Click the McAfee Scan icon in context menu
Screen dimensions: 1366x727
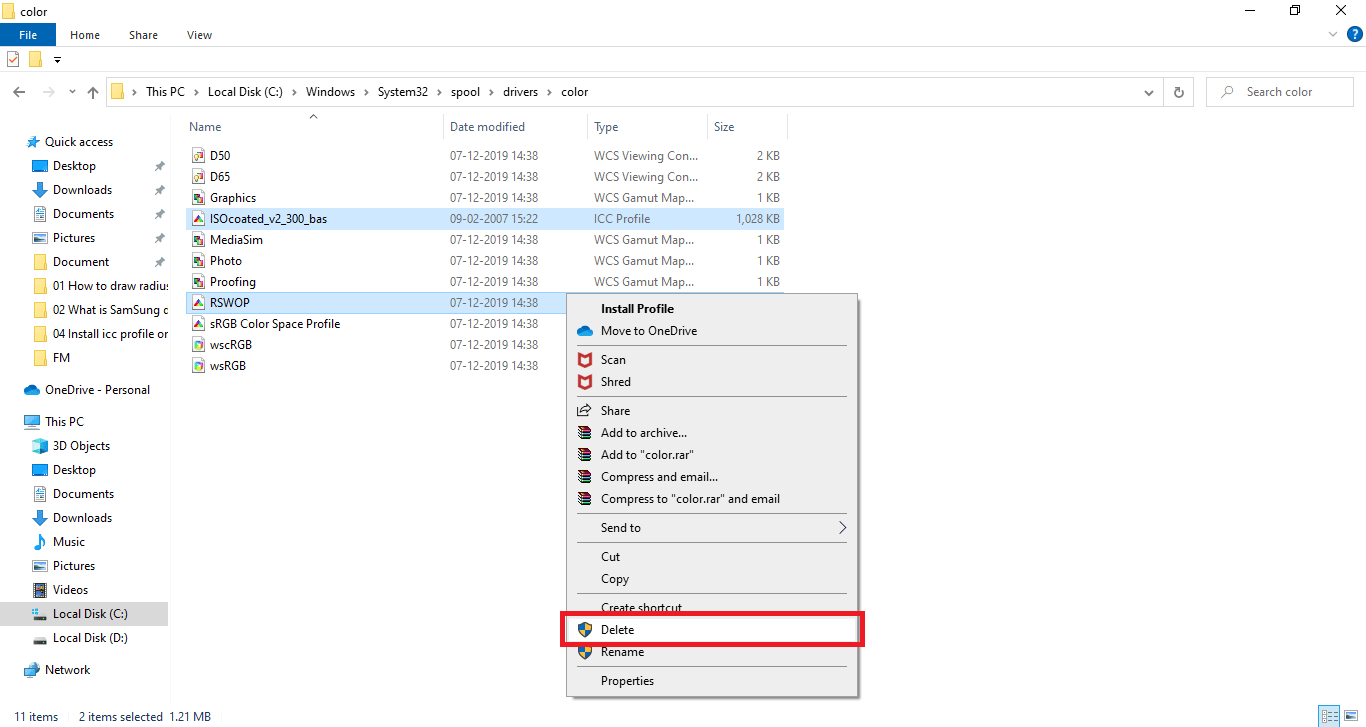[585, 360]
